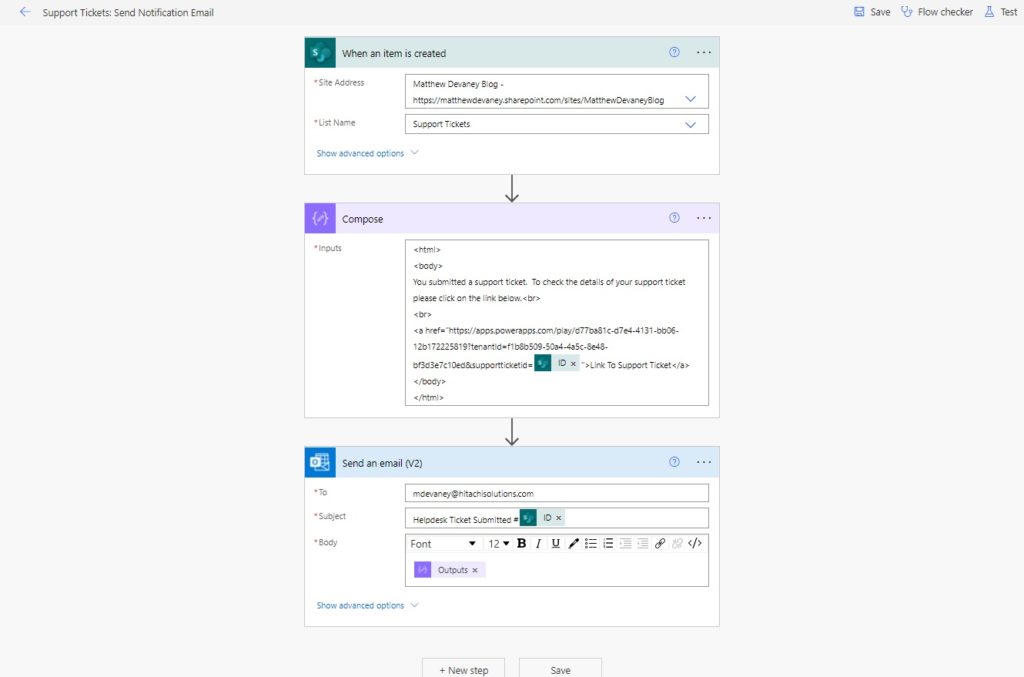Open the Font dropdown in body editor
Image resolution: width=1024 pixels, height=677 pixels.
pos(443,543)
